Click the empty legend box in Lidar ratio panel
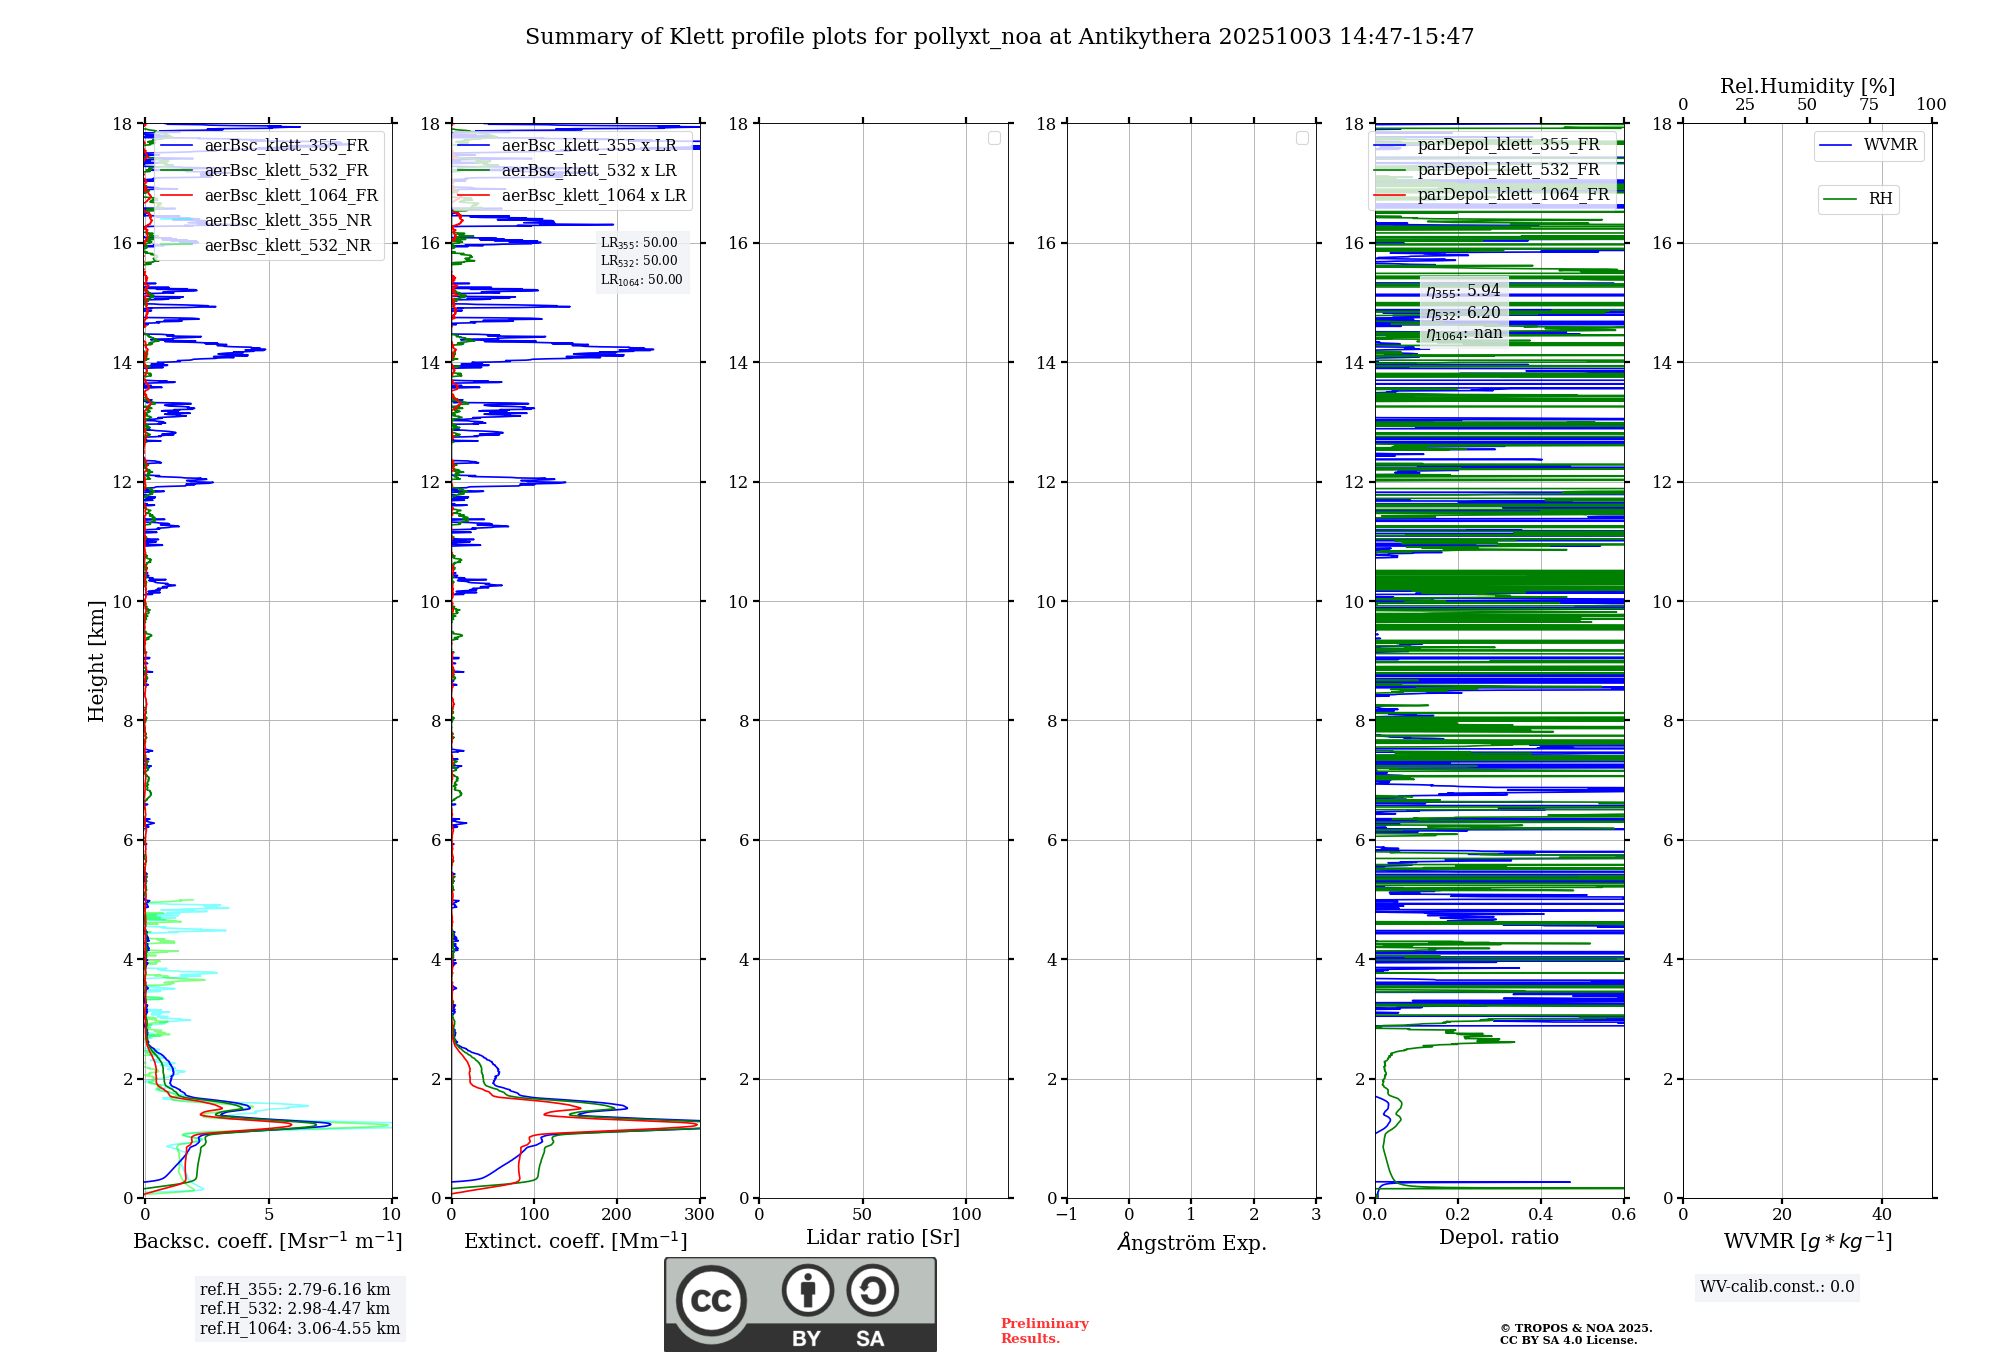The image size is (2000, 1360). [994, 138]
